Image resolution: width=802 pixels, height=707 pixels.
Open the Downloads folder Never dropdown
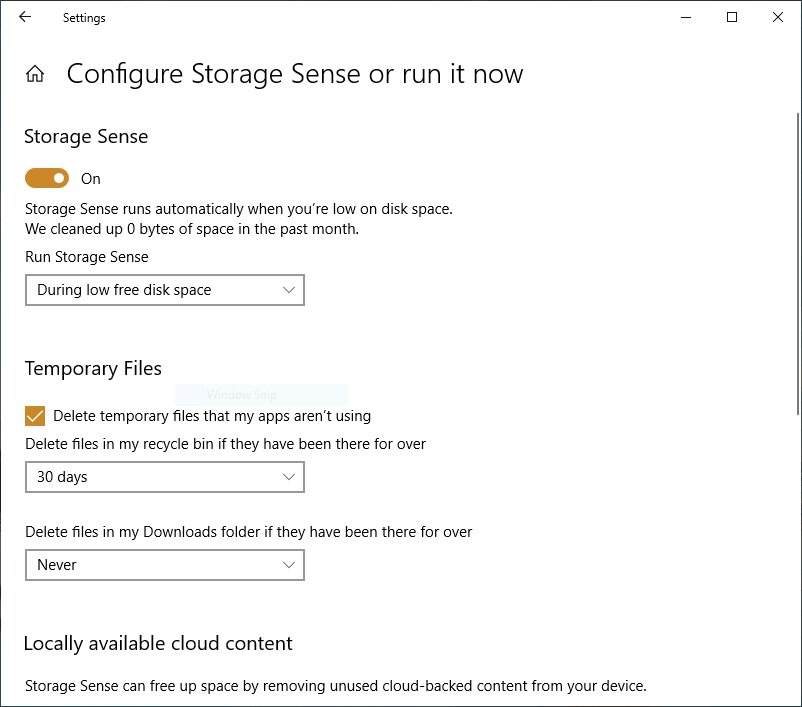coord(164,565)
